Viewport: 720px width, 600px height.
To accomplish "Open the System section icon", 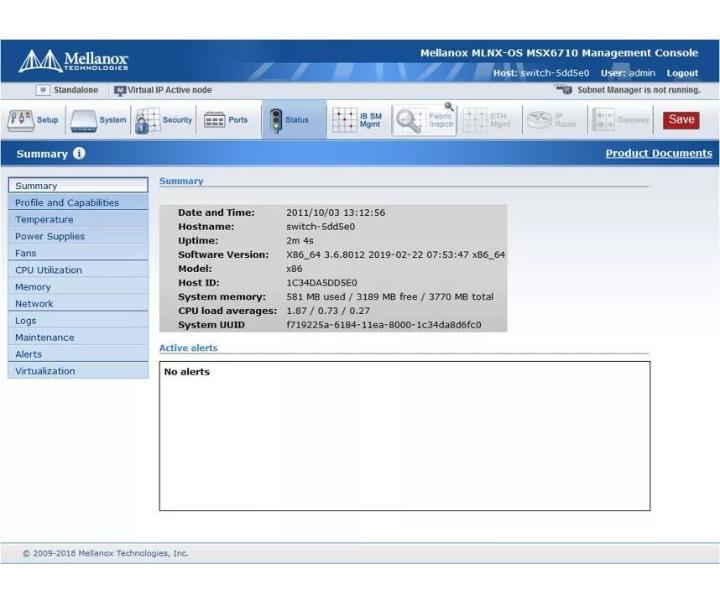I will [84, 121].
